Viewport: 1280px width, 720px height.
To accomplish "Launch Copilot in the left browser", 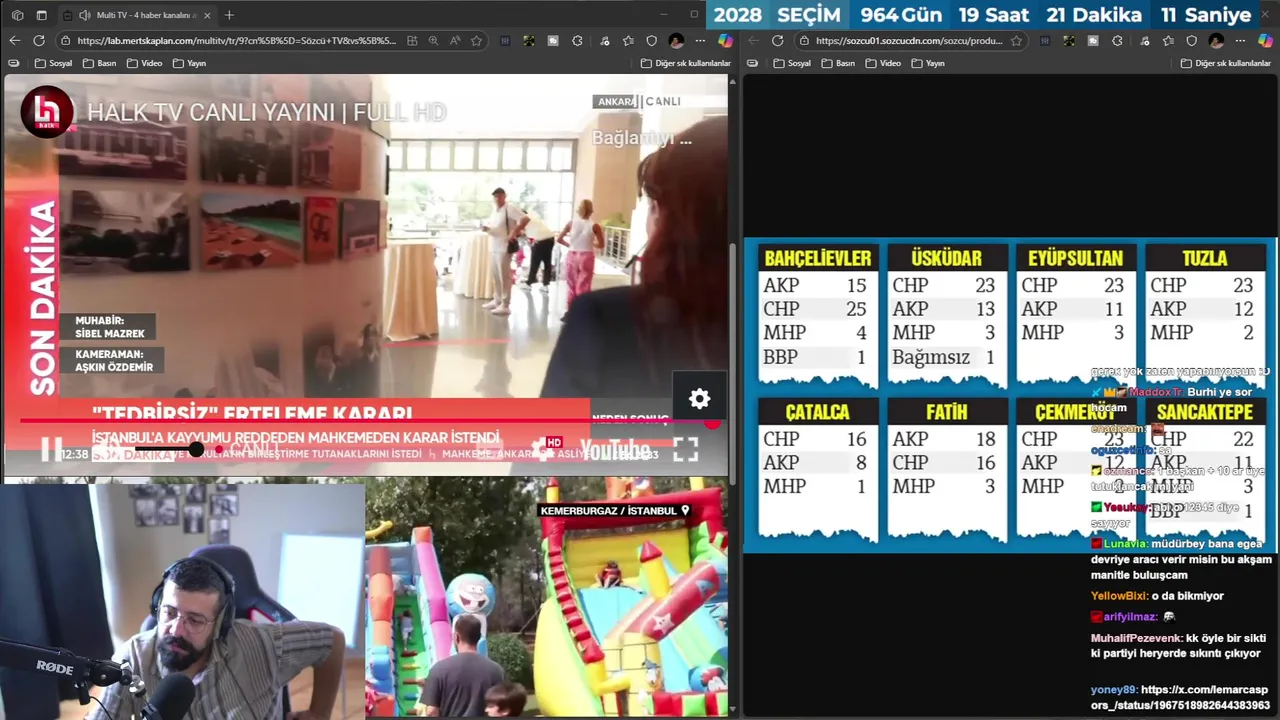I will (x=725, y=41).
